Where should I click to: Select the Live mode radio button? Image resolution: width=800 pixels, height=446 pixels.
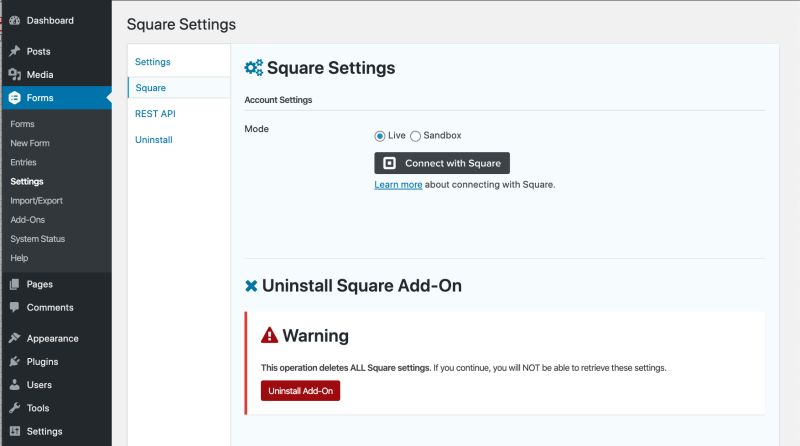tap(380, 136)
